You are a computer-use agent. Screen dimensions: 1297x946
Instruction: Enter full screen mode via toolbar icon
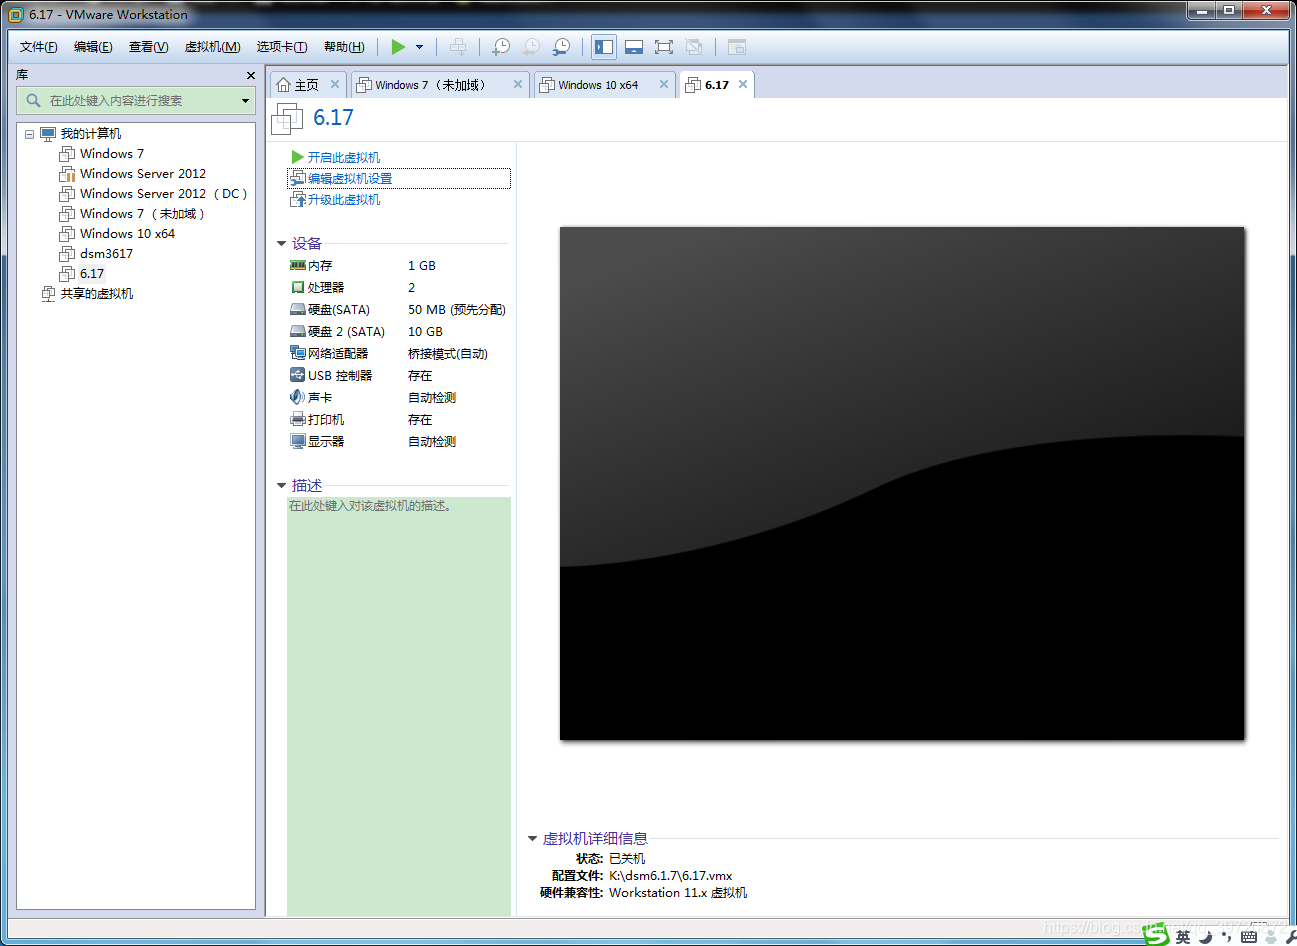[664, 47]
